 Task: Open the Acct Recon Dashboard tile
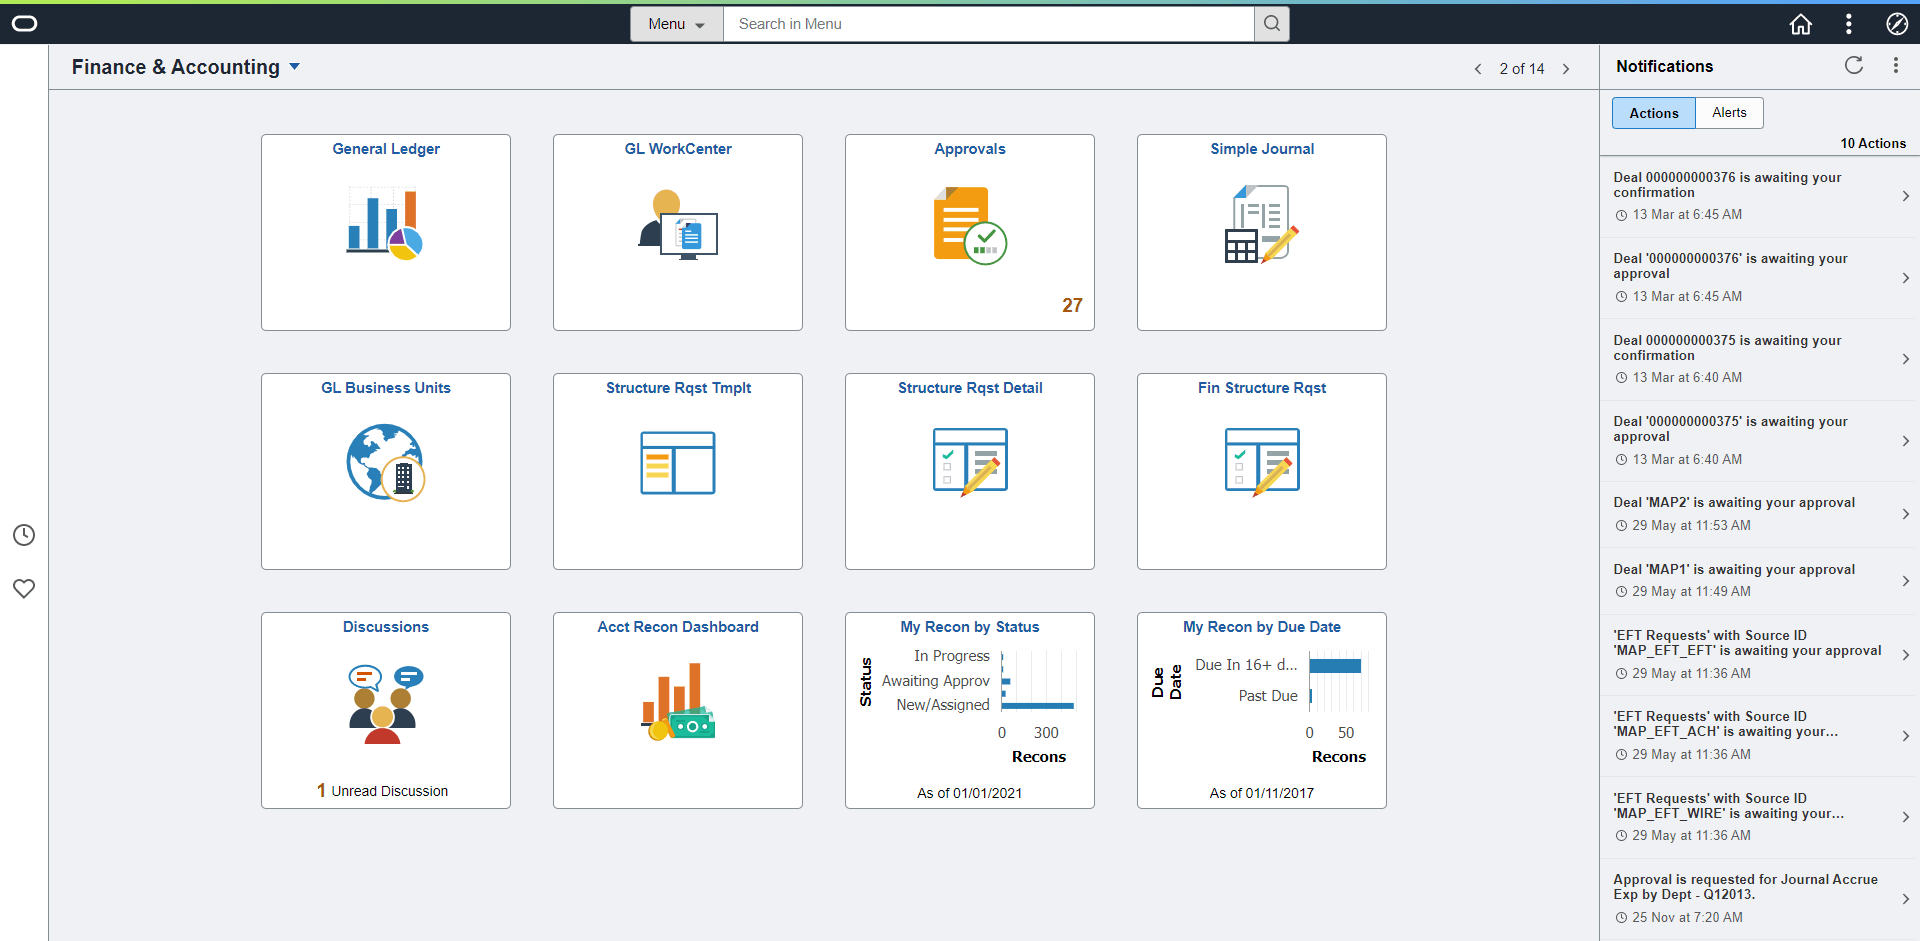click(677, 710)
